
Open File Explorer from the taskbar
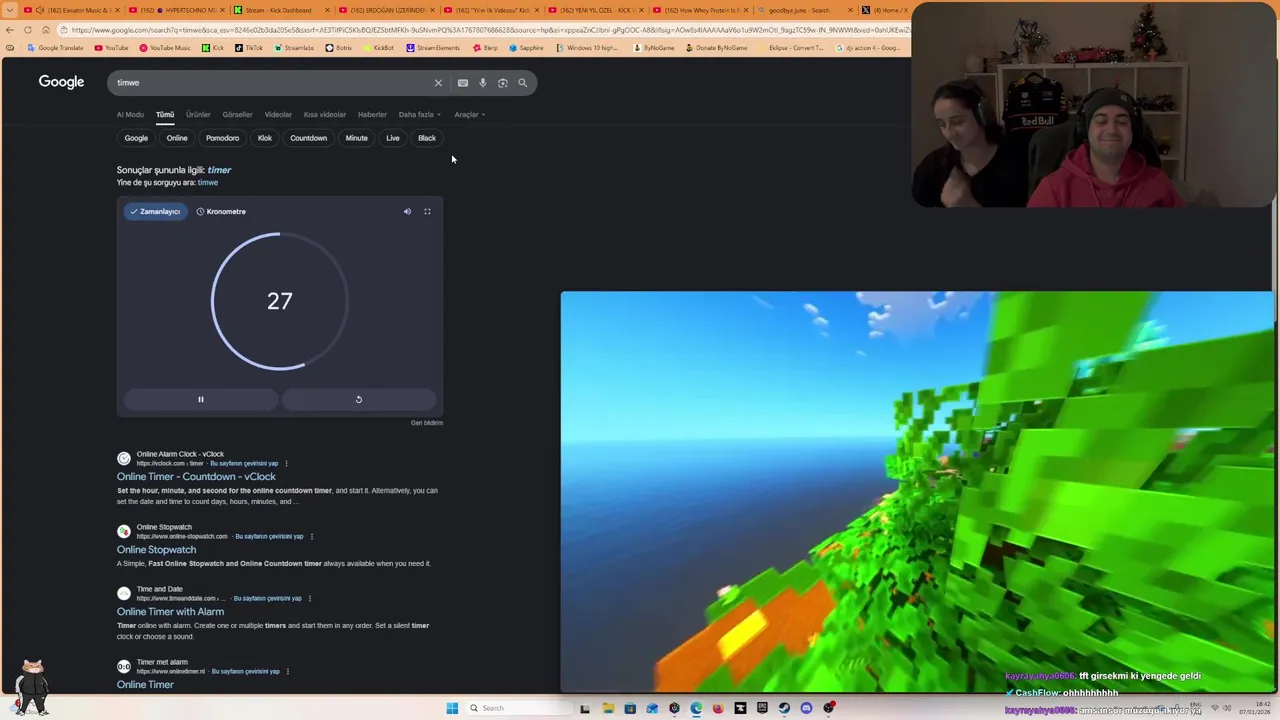[608, 708]
